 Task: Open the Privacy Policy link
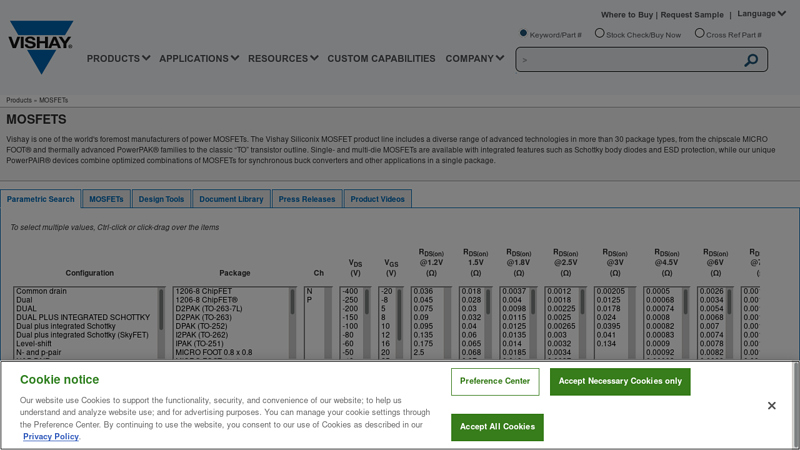51,437
